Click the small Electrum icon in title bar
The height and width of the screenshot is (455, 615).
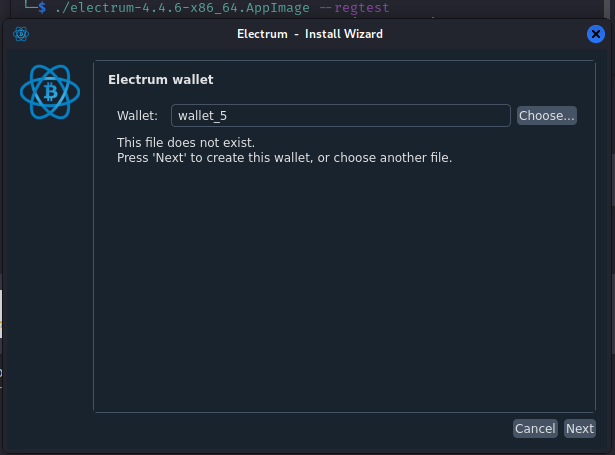coord(21,34)
